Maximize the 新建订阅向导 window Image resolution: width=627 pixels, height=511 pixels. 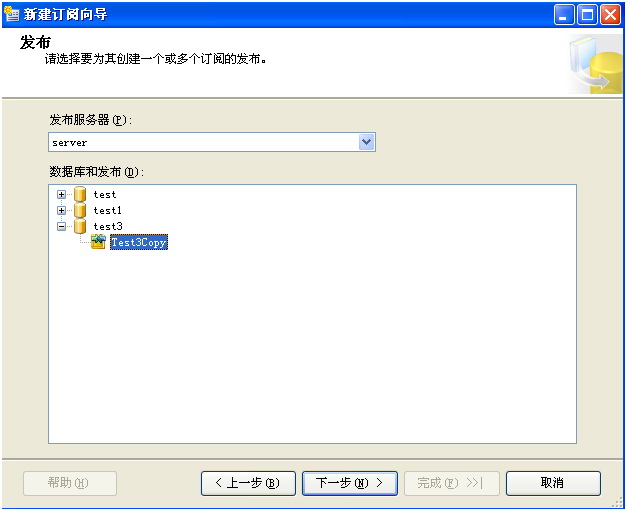pos(587,14)
